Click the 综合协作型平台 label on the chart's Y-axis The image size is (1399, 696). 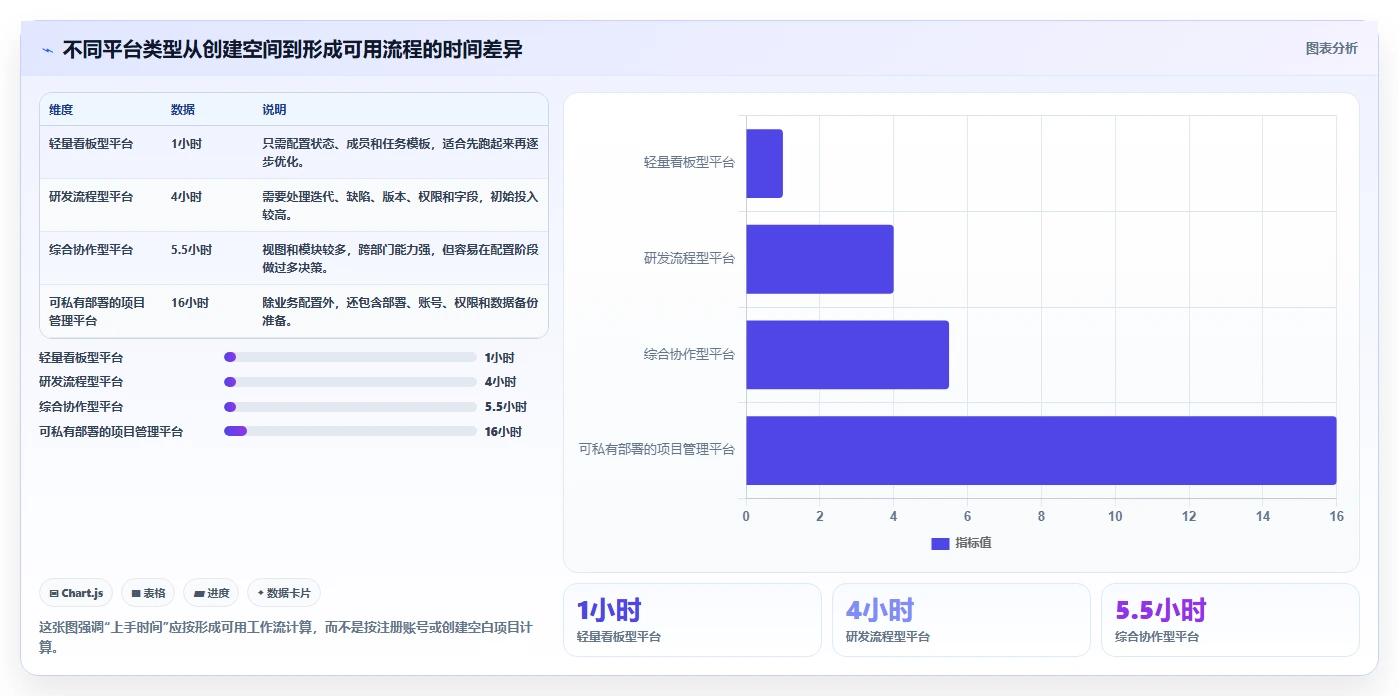689,354
